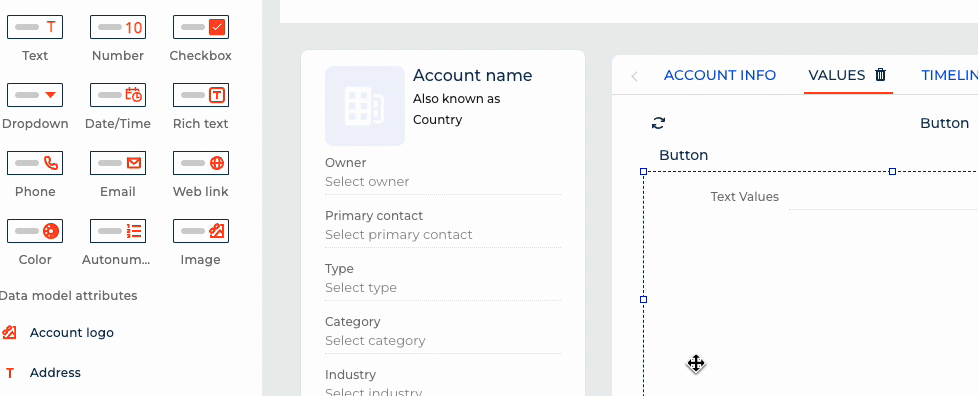Click the Primary contact field label
The height and width of the screenshot is (396, 978).
tap(374, 216)
